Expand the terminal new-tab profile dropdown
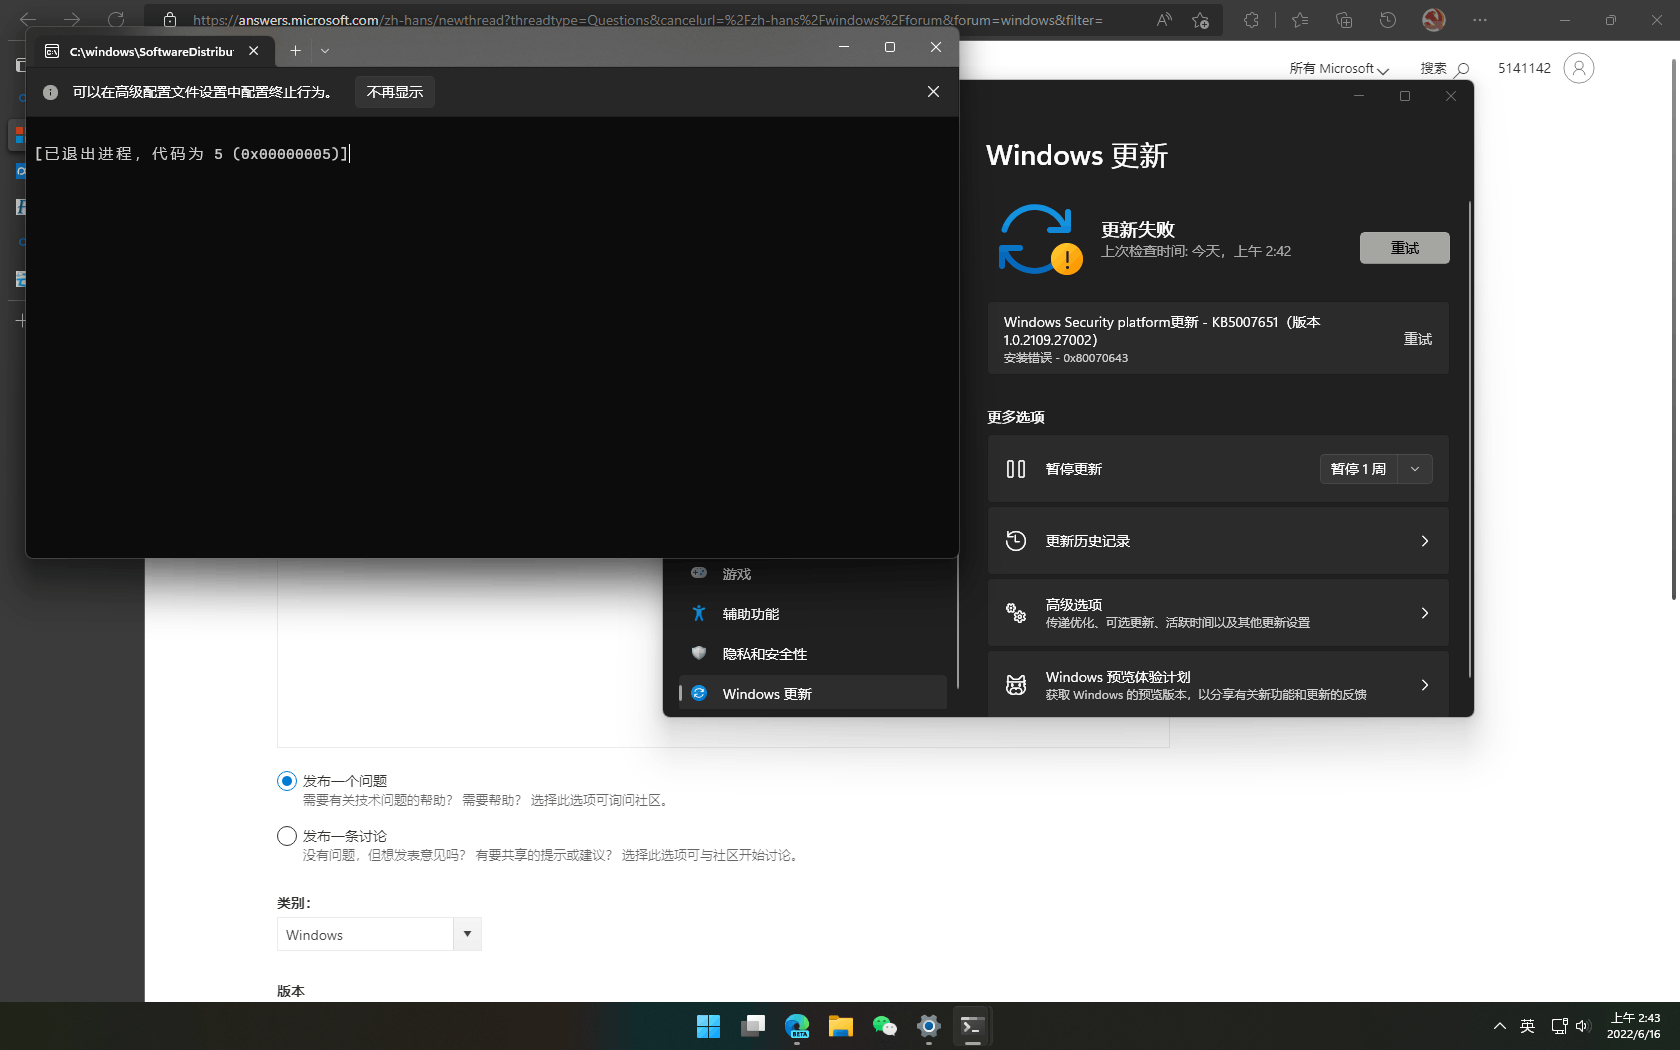The image size is (1680, 1050). tap(325, 51)
